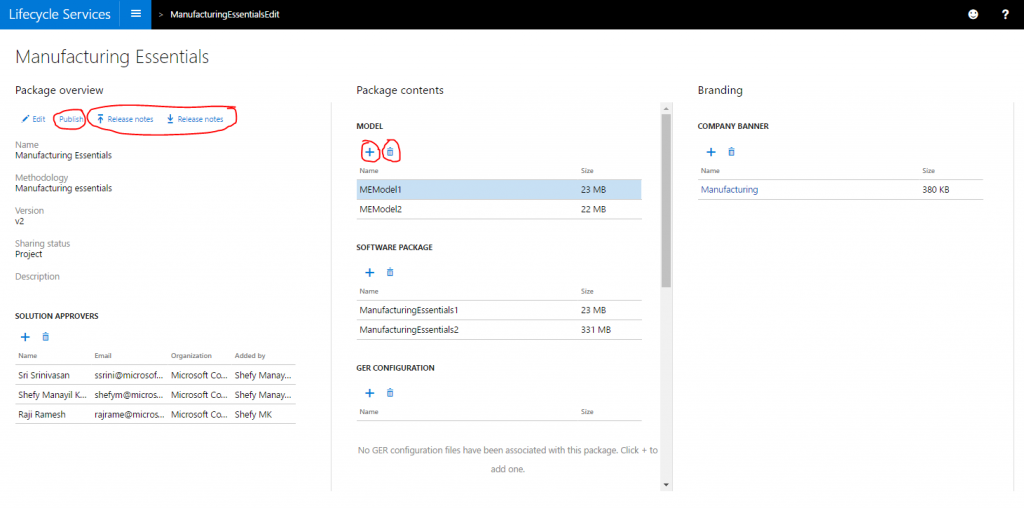Viewport: 1024px width, 508px height.
Task: Add a company banner with plus icon
Action: [x=711, y=152]
